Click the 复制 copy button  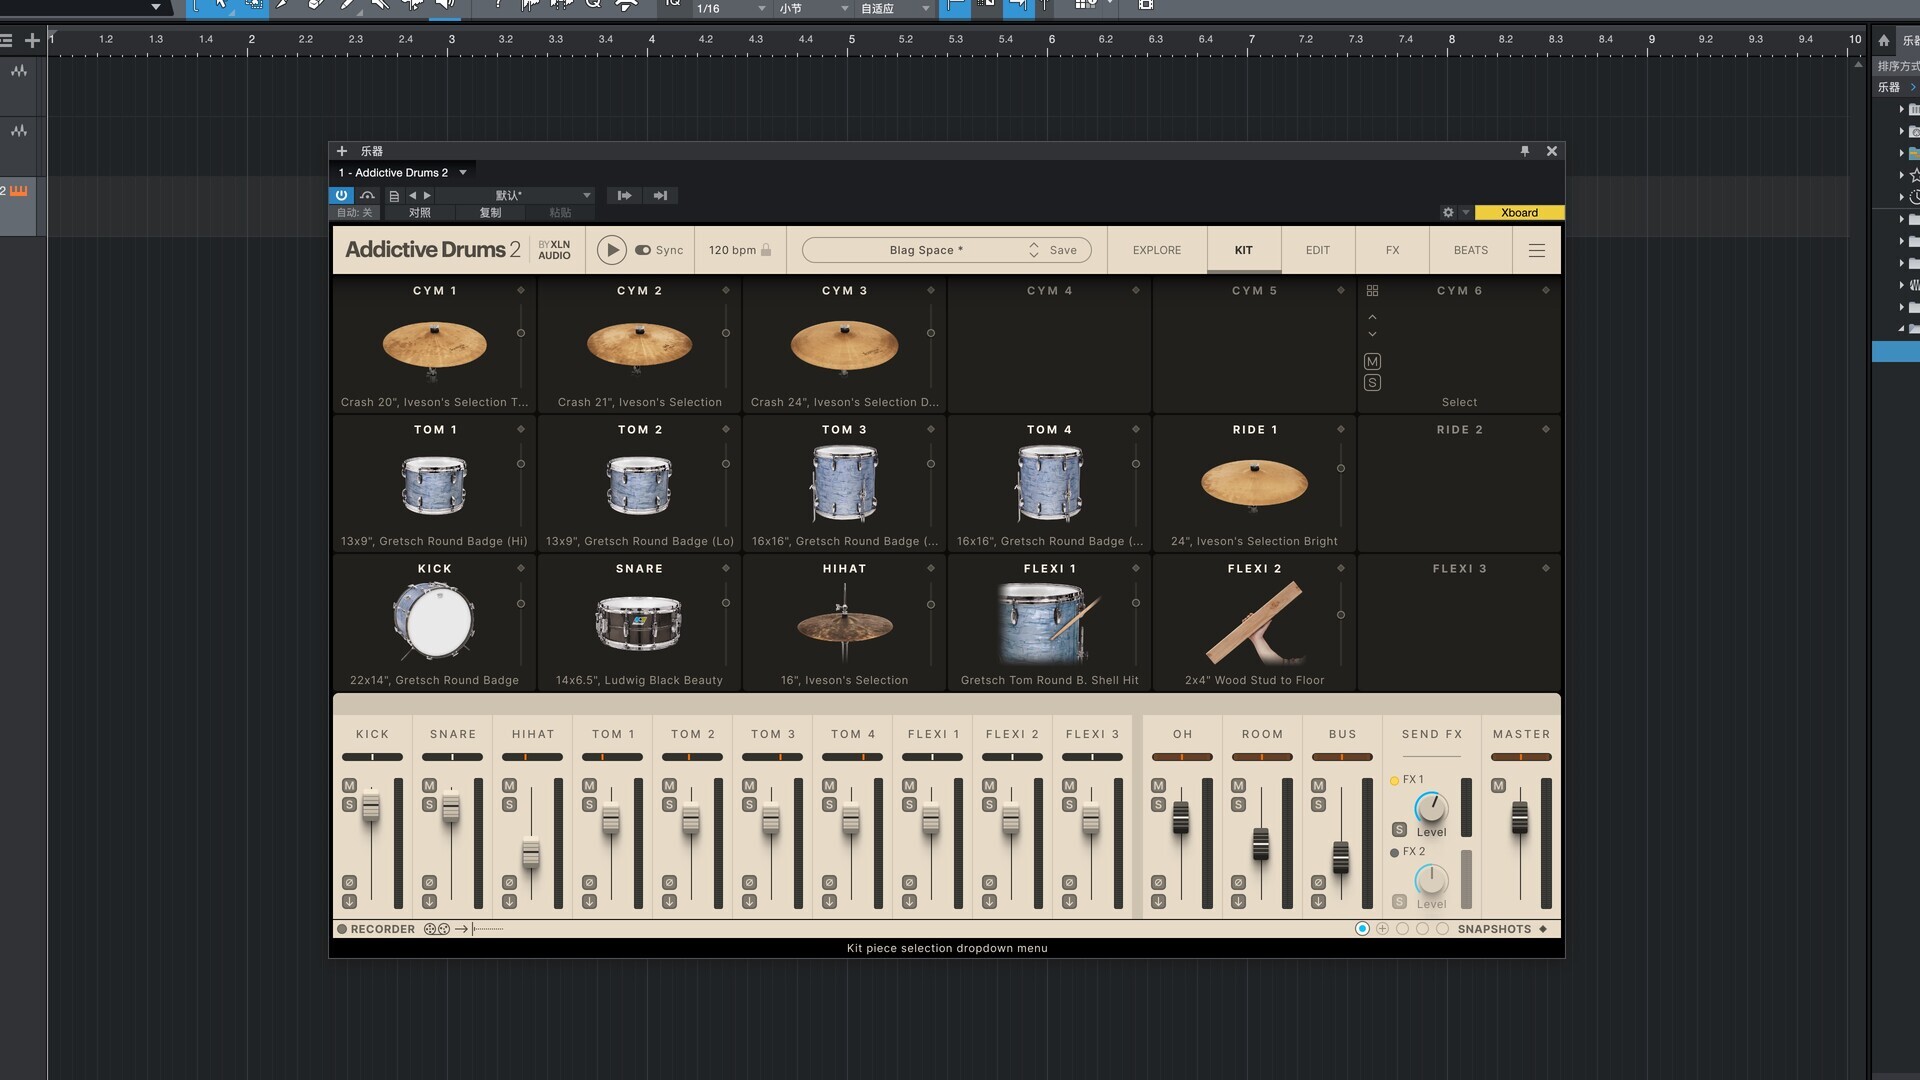tap(490, 213)
